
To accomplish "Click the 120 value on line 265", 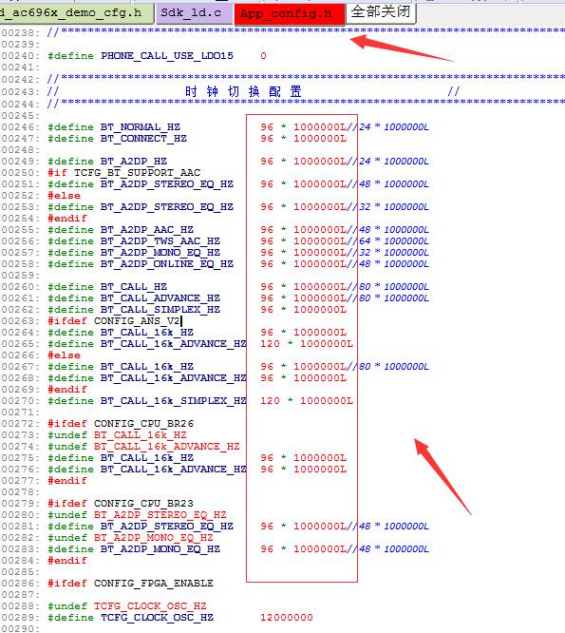I will pyautogui.click(x=270, y=344).
